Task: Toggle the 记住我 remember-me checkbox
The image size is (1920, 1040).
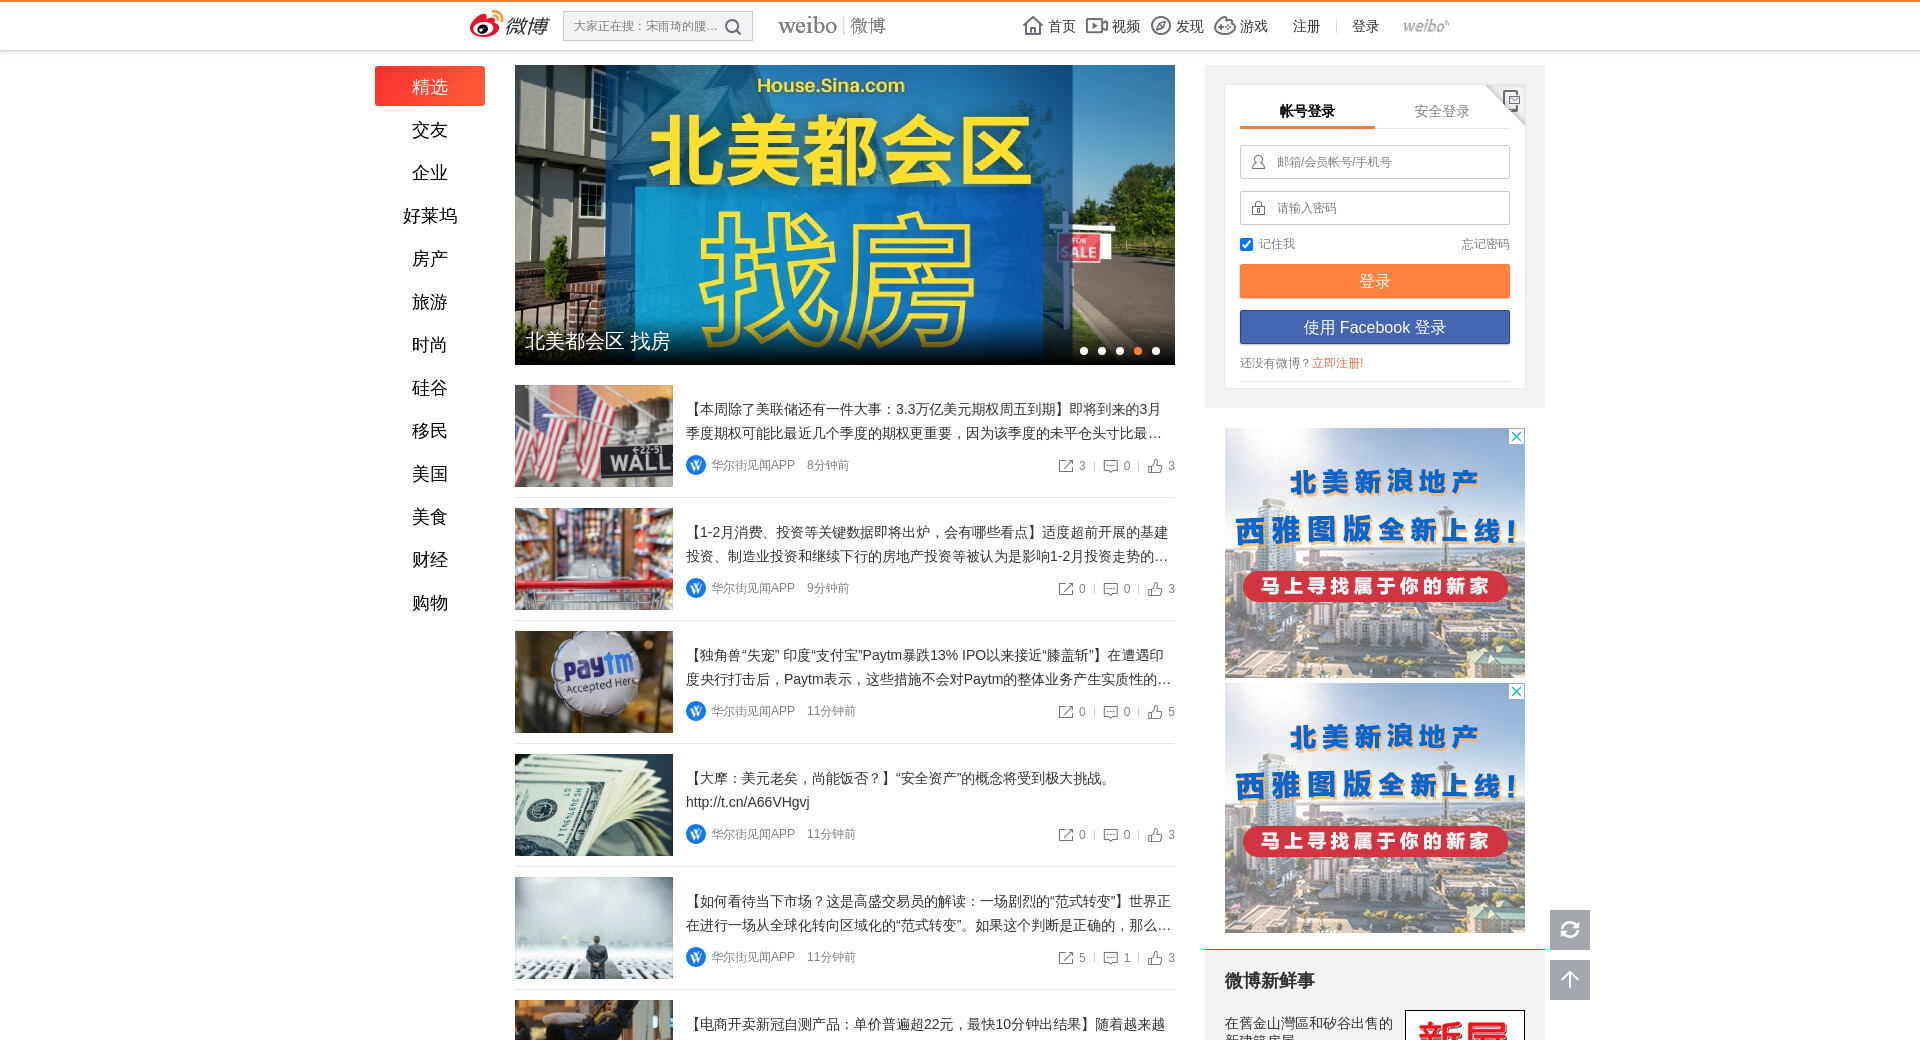Action: click(x=1246, y=244)
